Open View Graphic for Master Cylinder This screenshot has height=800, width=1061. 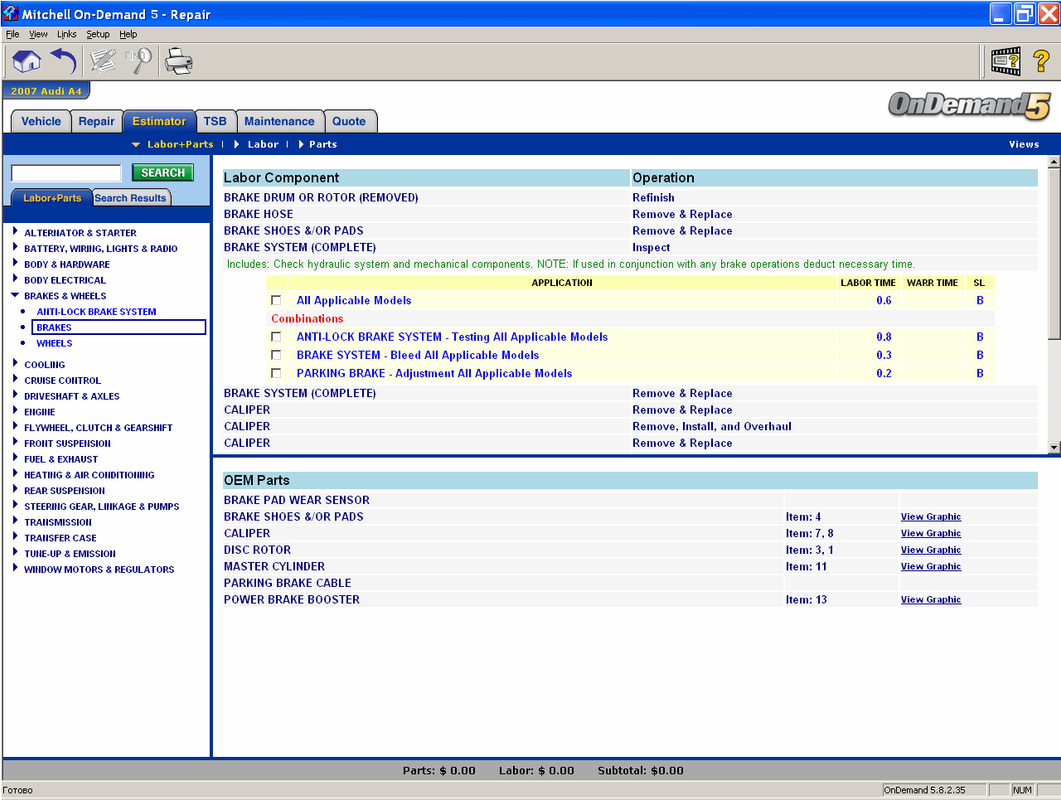click(x=930, y=566)
